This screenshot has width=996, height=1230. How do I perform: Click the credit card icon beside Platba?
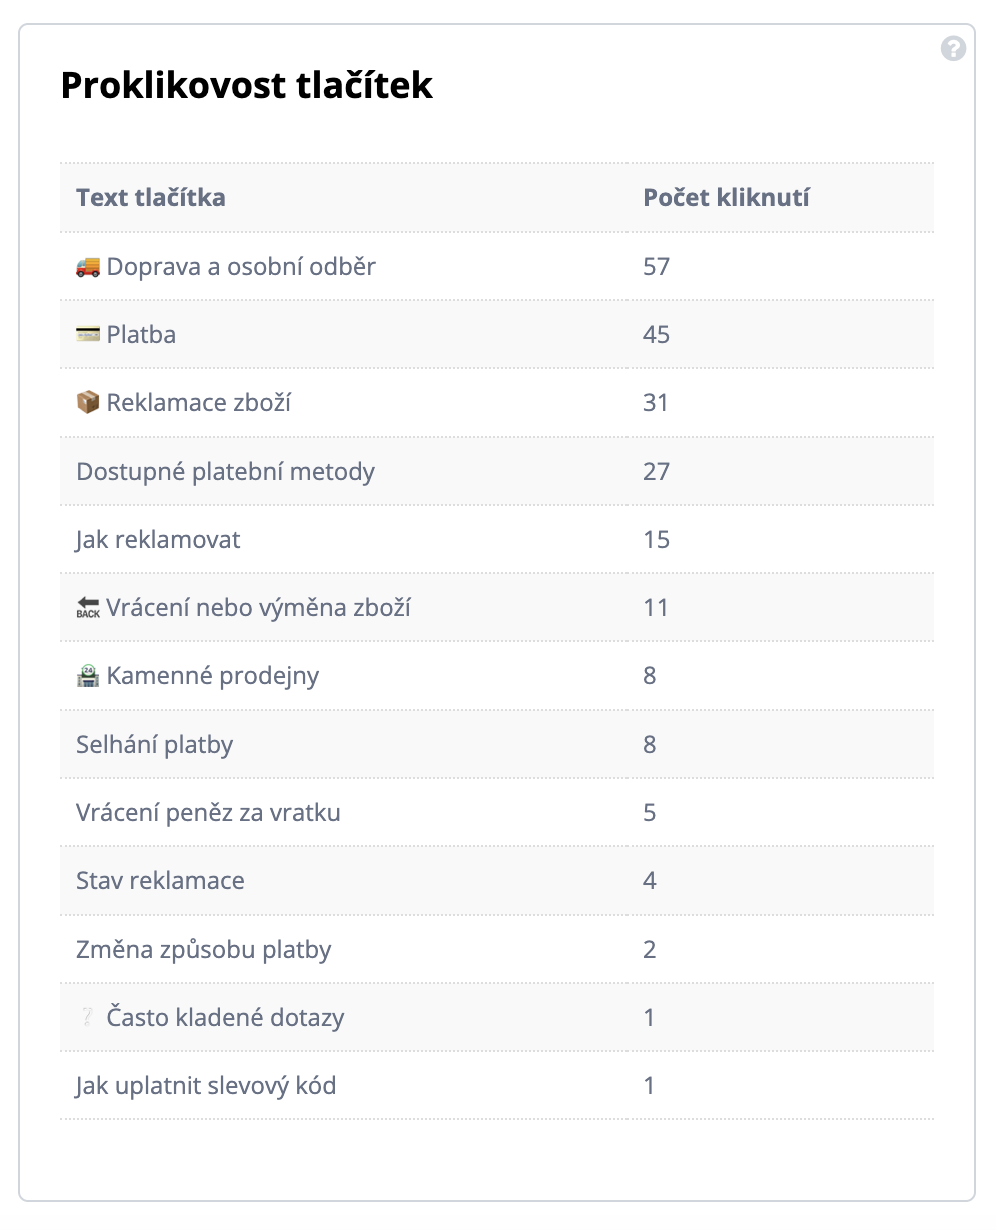tap(88, 334)
